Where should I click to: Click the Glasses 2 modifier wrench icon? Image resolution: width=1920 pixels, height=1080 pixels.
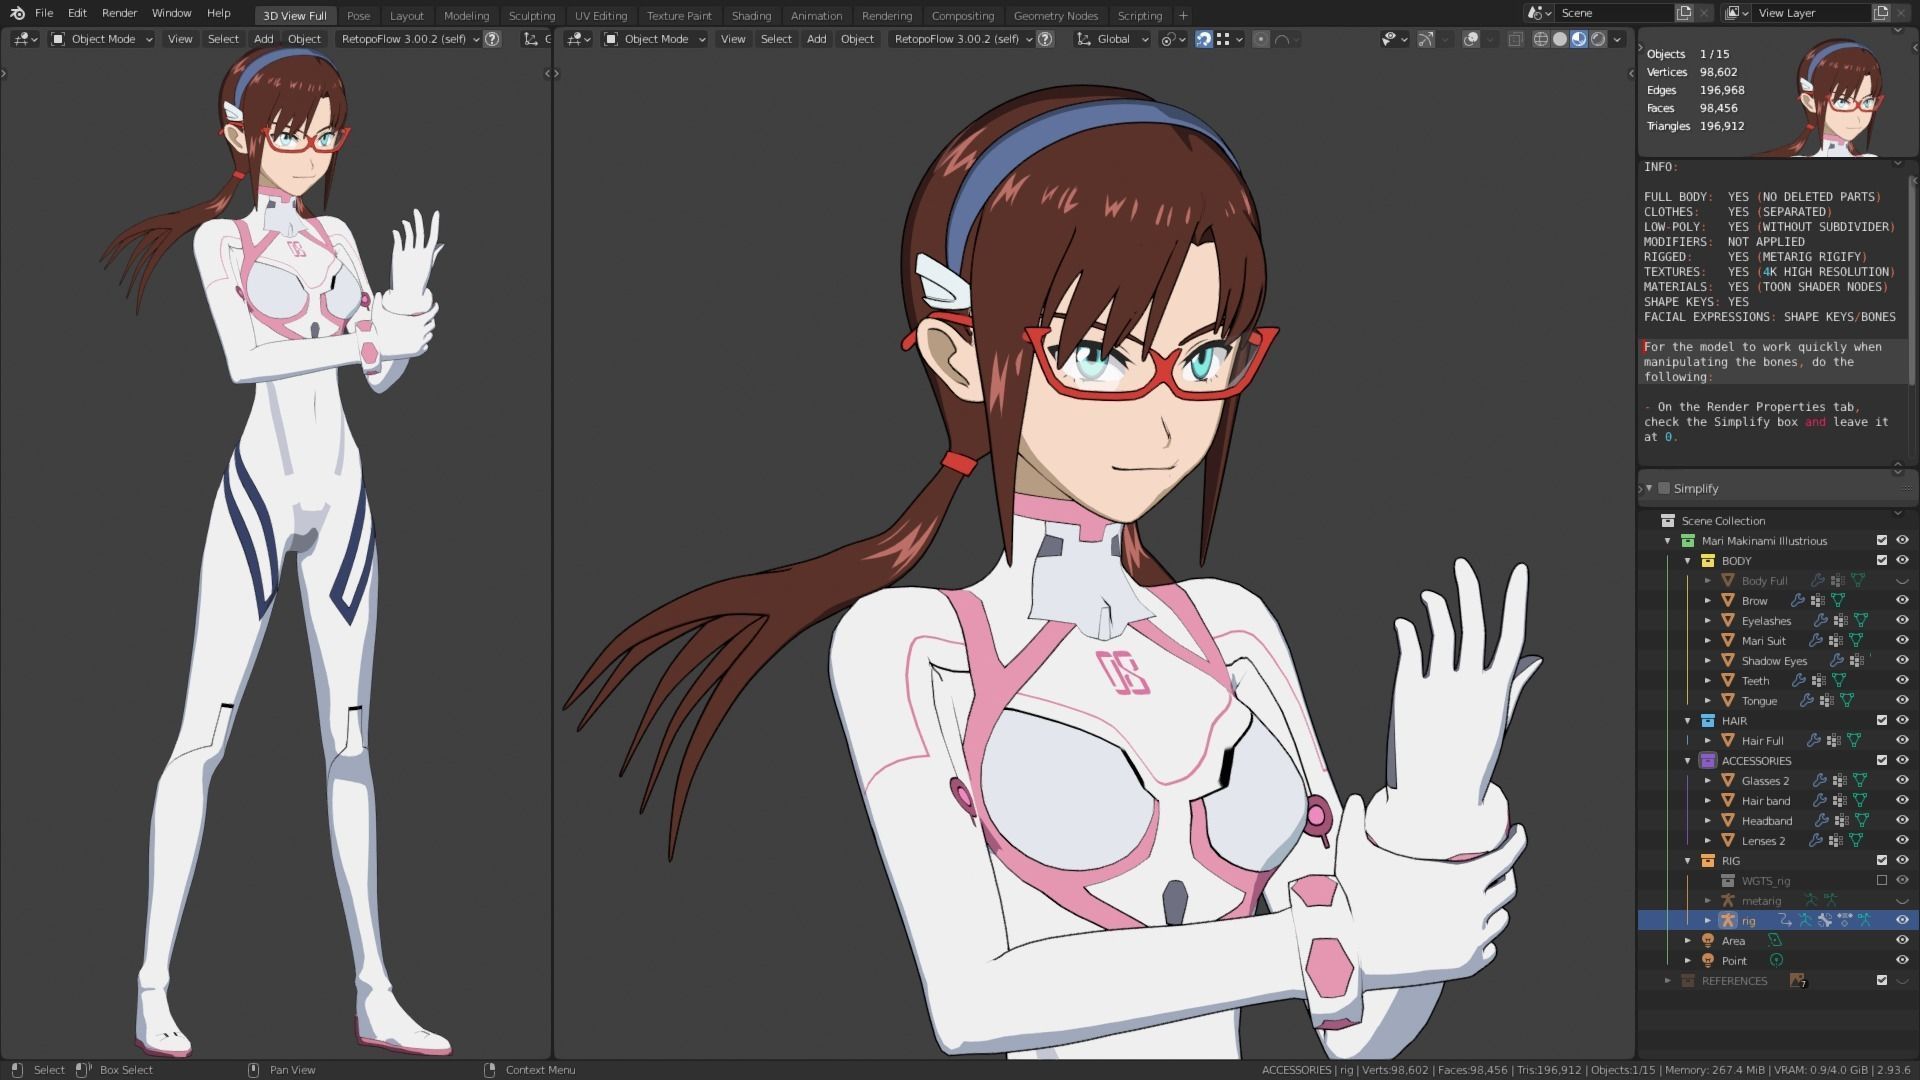coord(1820,780)
